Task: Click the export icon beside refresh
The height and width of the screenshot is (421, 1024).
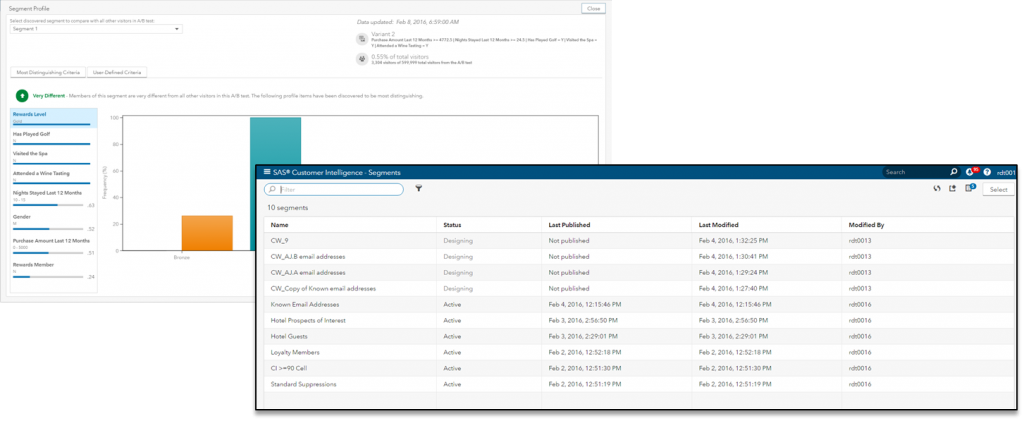Action: (953, 189)
